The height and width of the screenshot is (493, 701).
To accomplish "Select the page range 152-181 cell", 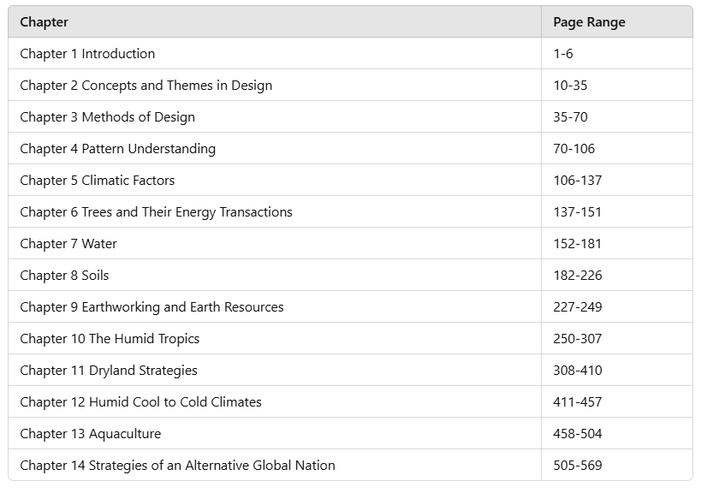I will [x=578, y=244].
